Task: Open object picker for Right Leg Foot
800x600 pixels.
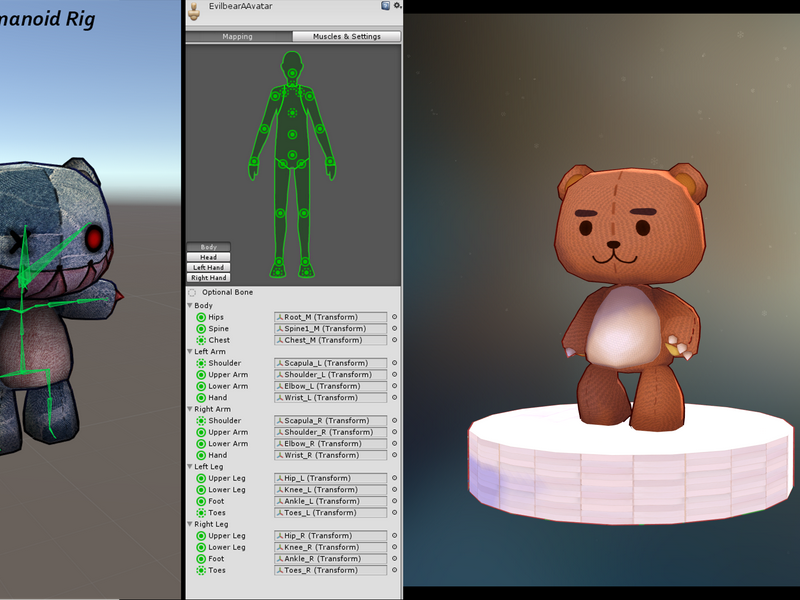Action: point(394,559)
